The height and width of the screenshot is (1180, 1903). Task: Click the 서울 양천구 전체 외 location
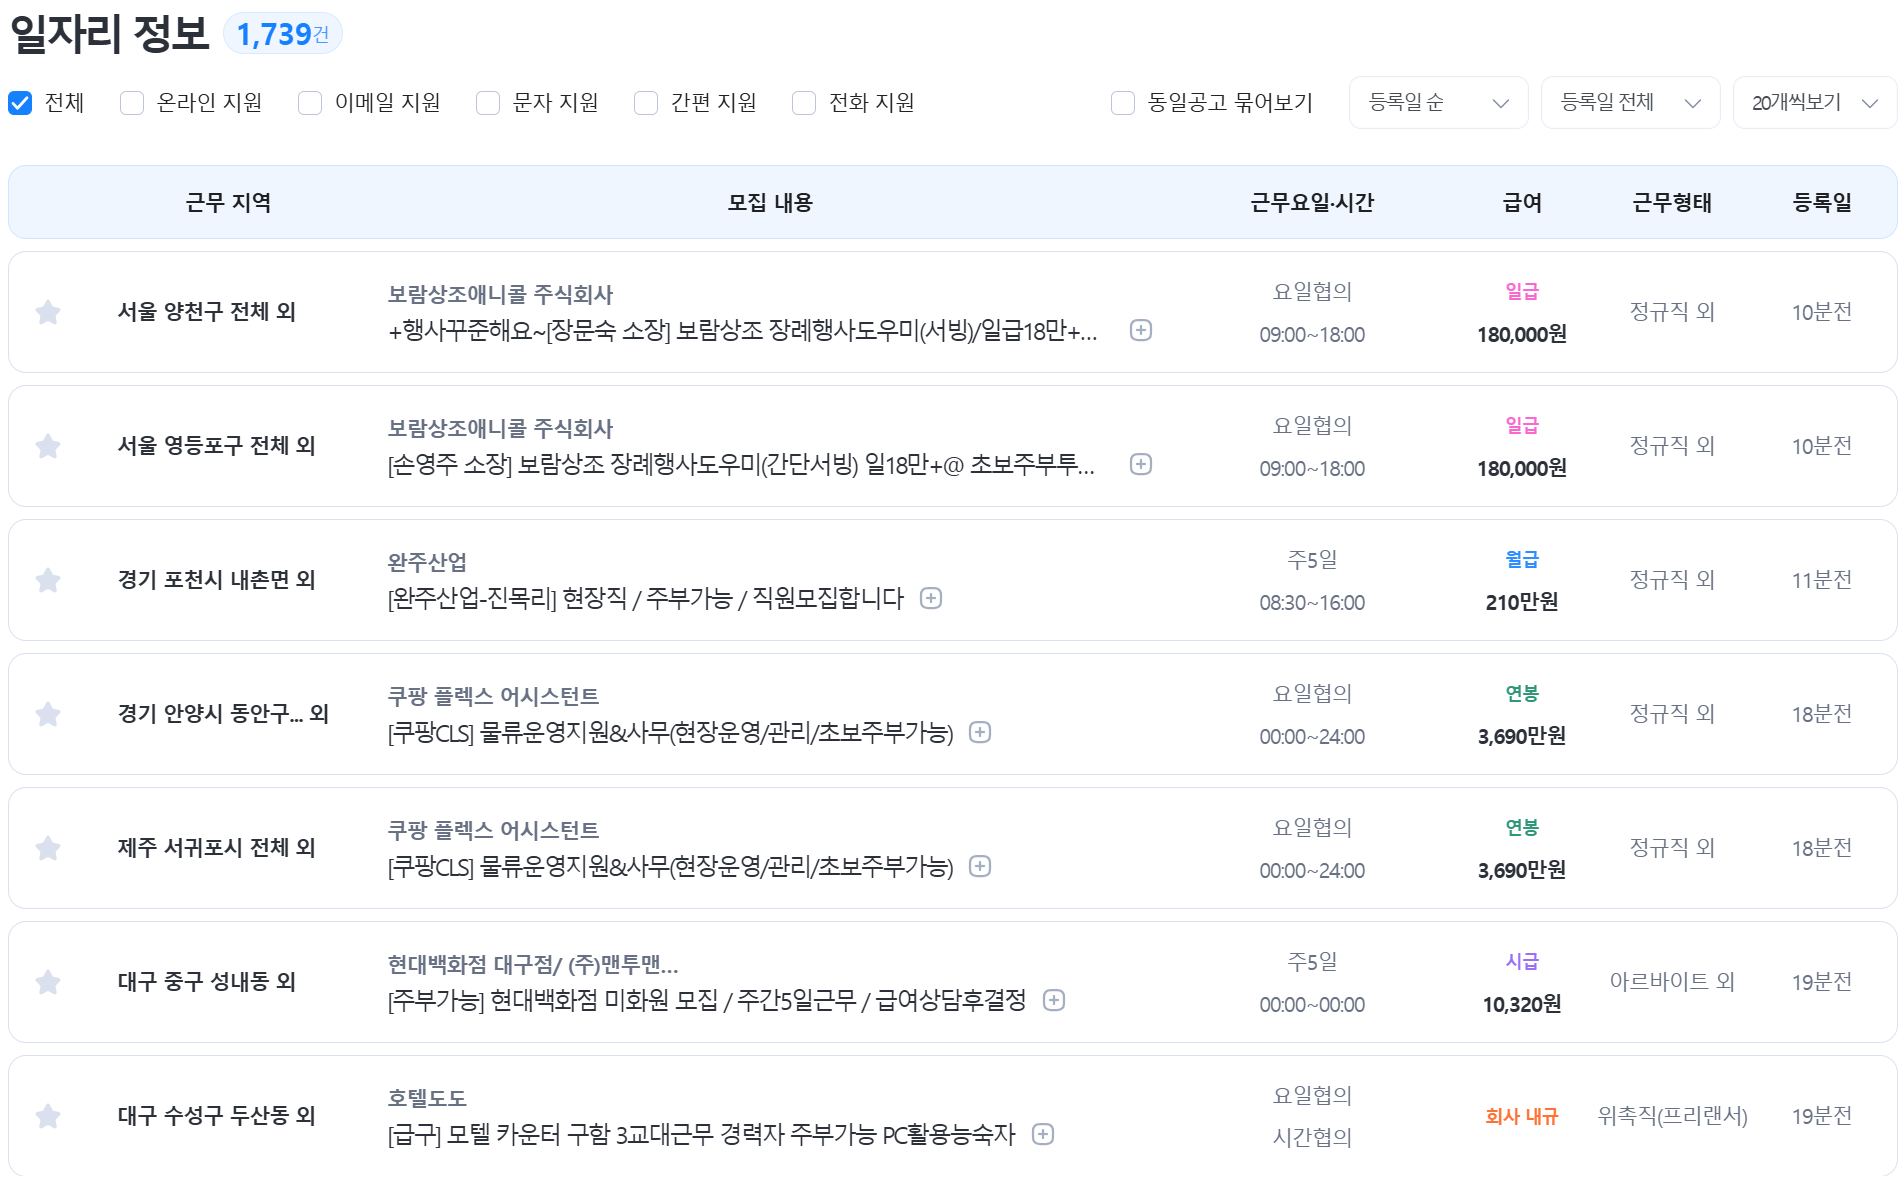(x=207, y=312)
